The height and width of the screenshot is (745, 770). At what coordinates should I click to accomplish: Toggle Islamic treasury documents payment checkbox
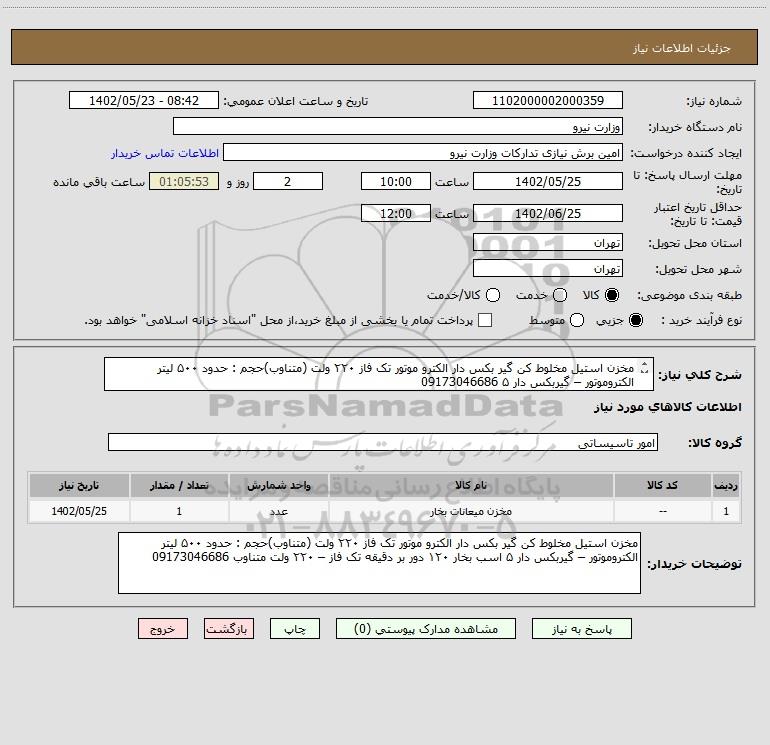(x=485, y=320)
